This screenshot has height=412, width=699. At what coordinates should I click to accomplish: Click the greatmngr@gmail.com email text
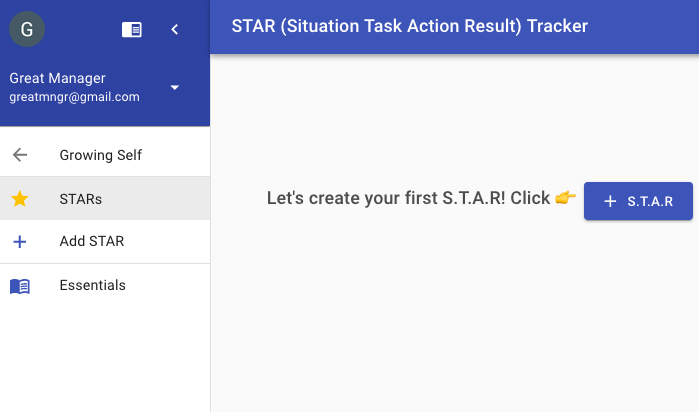coord(74,97)
